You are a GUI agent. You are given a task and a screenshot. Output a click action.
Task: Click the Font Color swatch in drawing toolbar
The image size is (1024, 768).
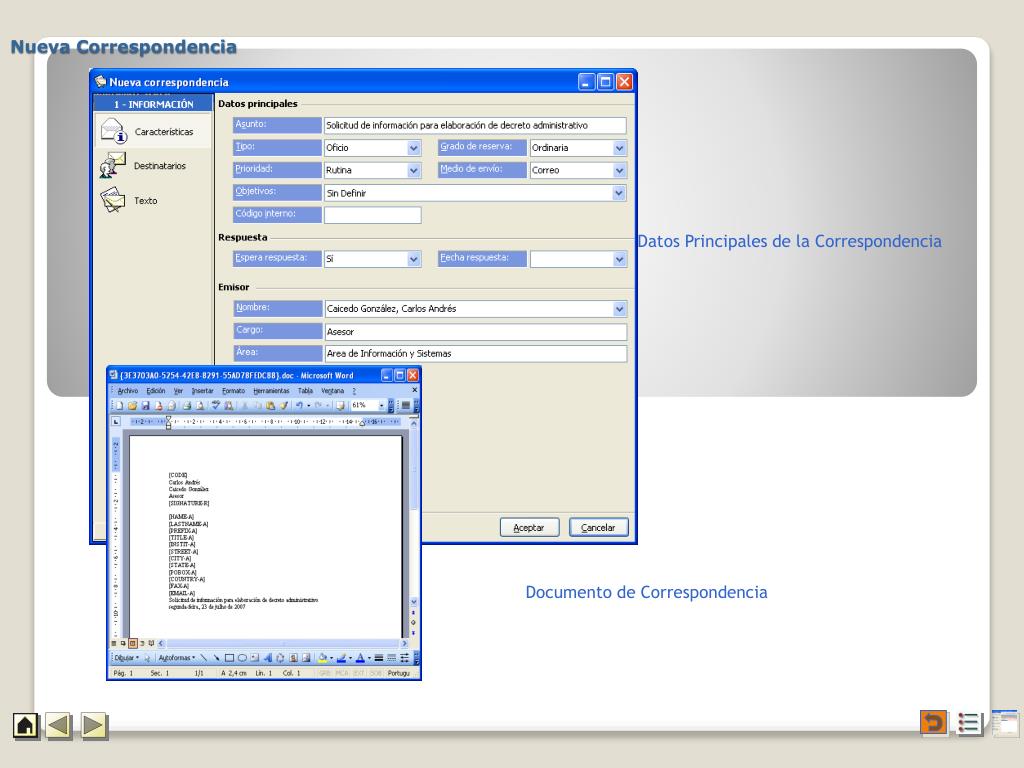coord(359,658)
